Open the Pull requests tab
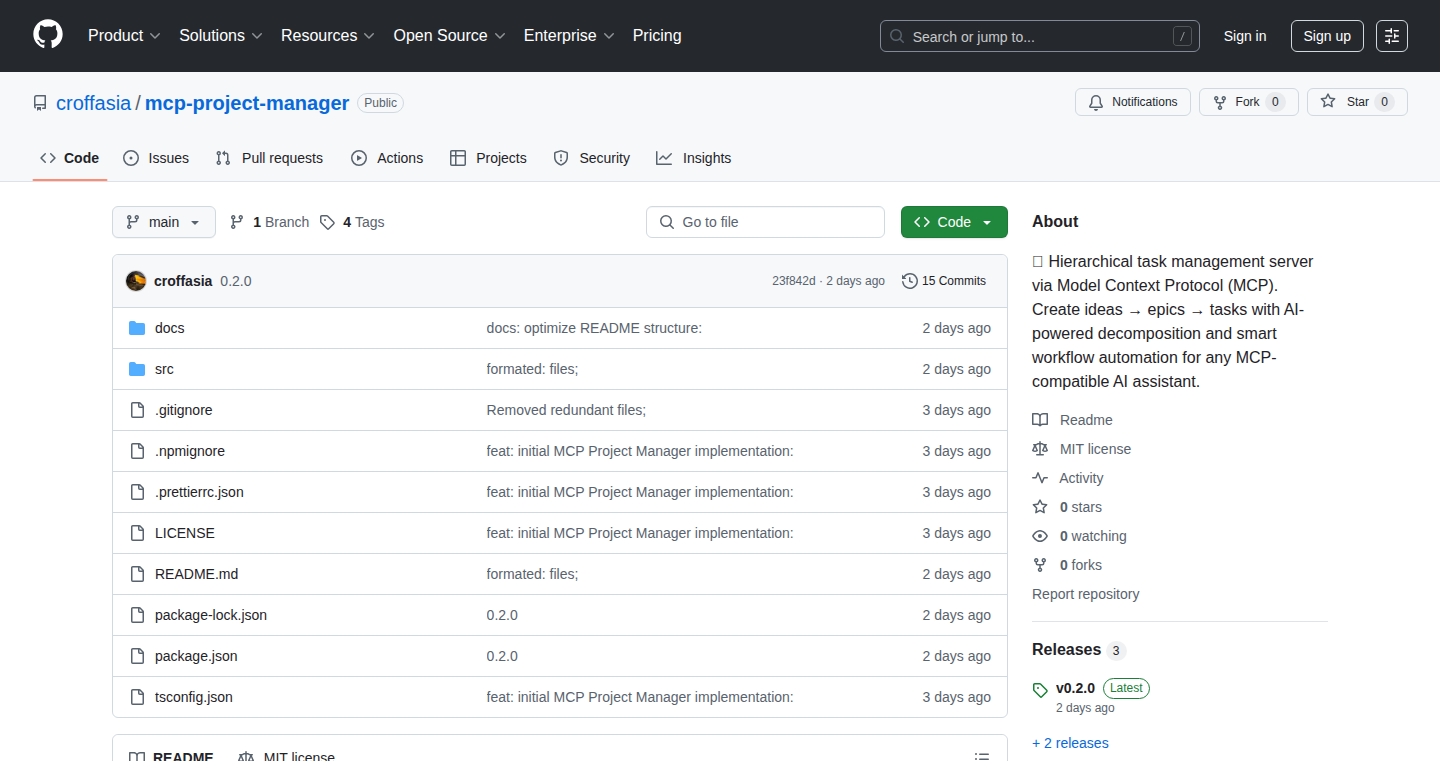 [x=270, y=158]
